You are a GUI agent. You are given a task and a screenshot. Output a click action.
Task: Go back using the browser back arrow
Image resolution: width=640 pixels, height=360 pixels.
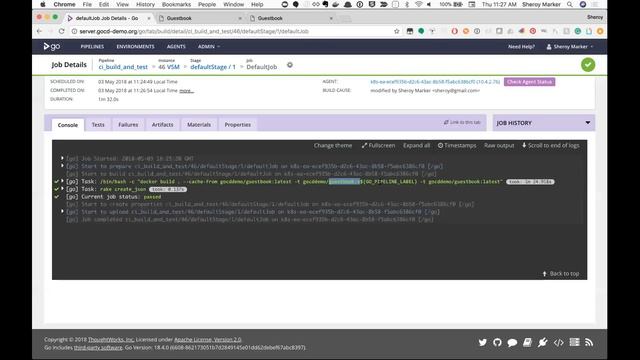pos(40,31)
